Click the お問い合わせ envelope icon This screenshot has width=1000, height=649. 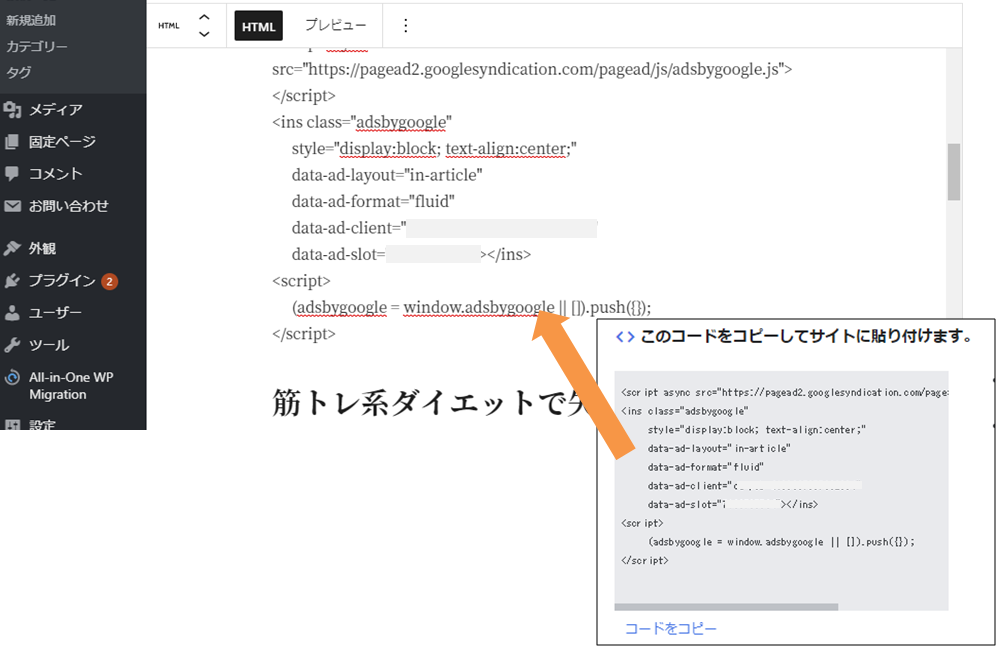point(12,206)
